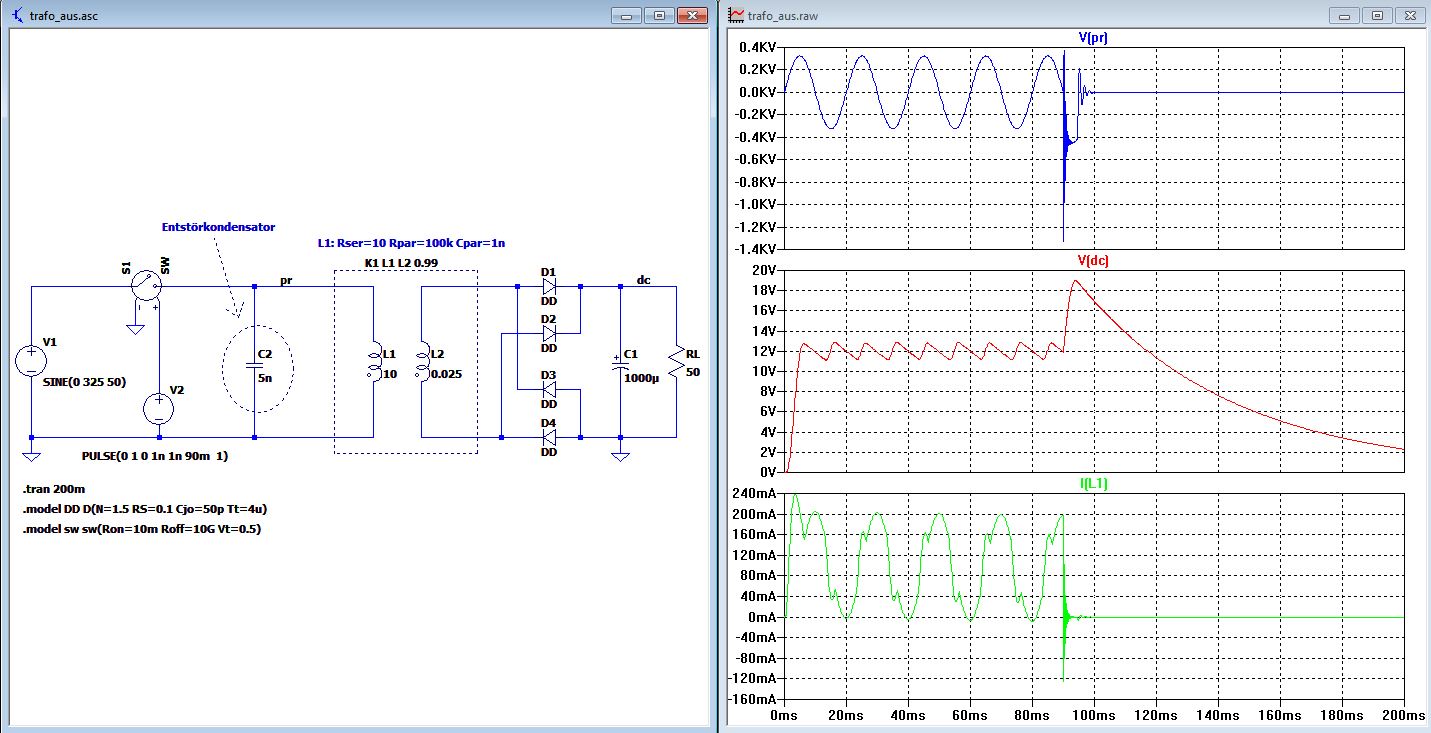Click the RL value 50
This screenshot has height=733, width=1431.
click(x=694, y=372)
